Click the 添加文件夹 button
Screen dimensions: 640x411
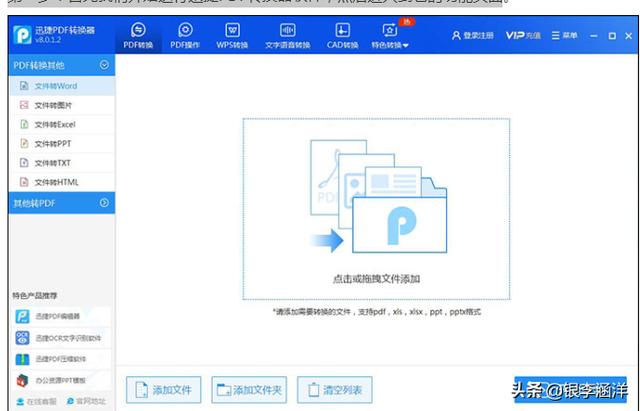coord(249,390)
